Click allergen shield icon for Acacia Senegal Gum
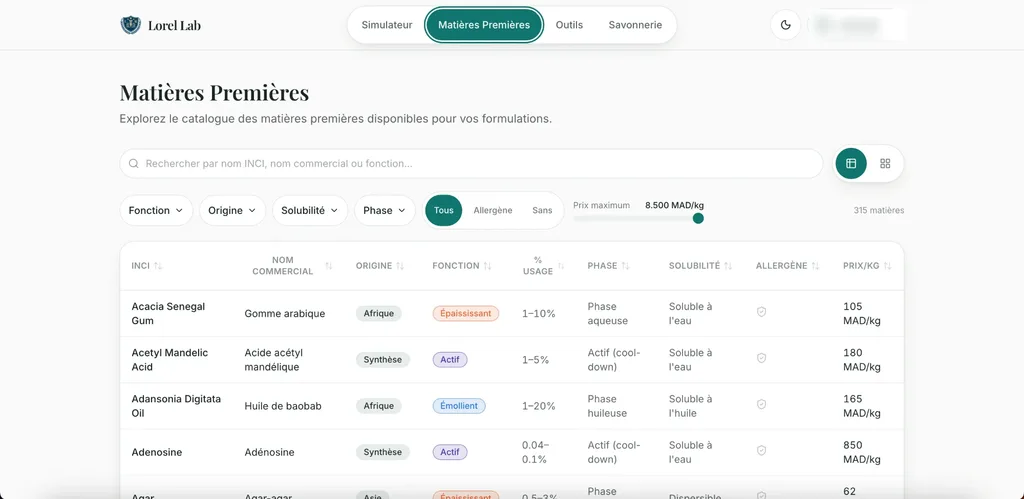1024x499 pixels. 761,312
